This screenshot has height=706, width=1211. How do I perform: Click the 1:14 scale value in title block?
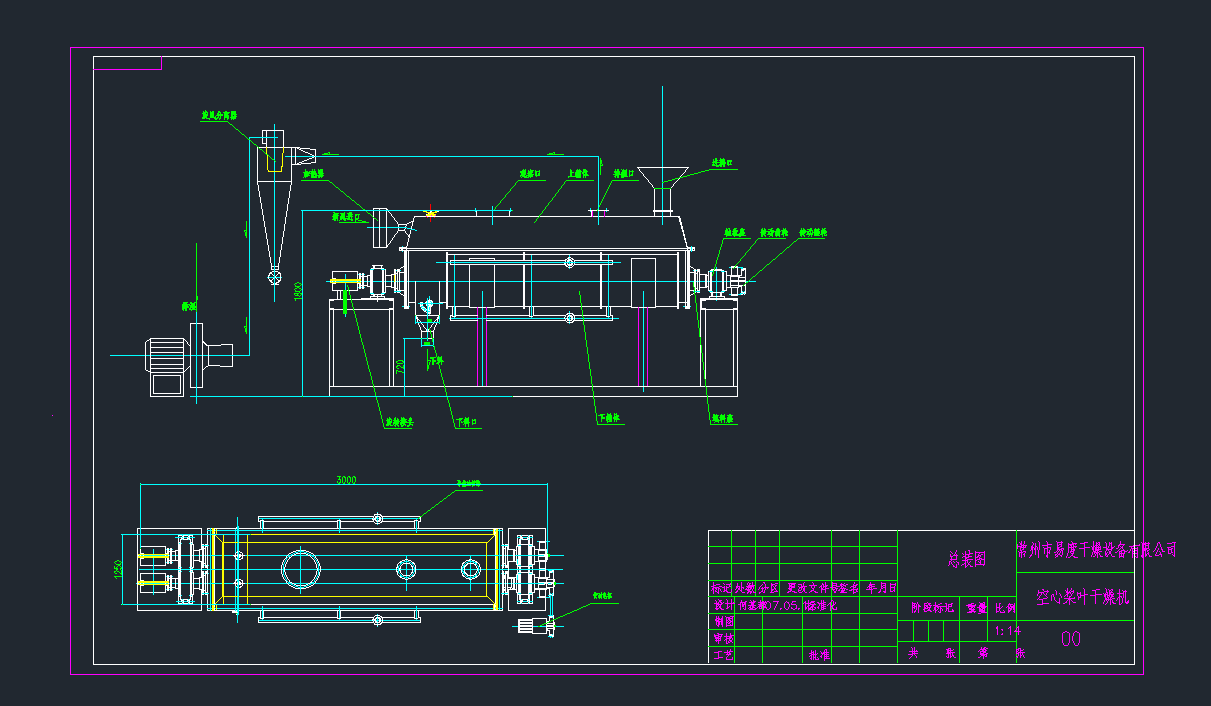pyautogui.click(x=1007, y=630)
